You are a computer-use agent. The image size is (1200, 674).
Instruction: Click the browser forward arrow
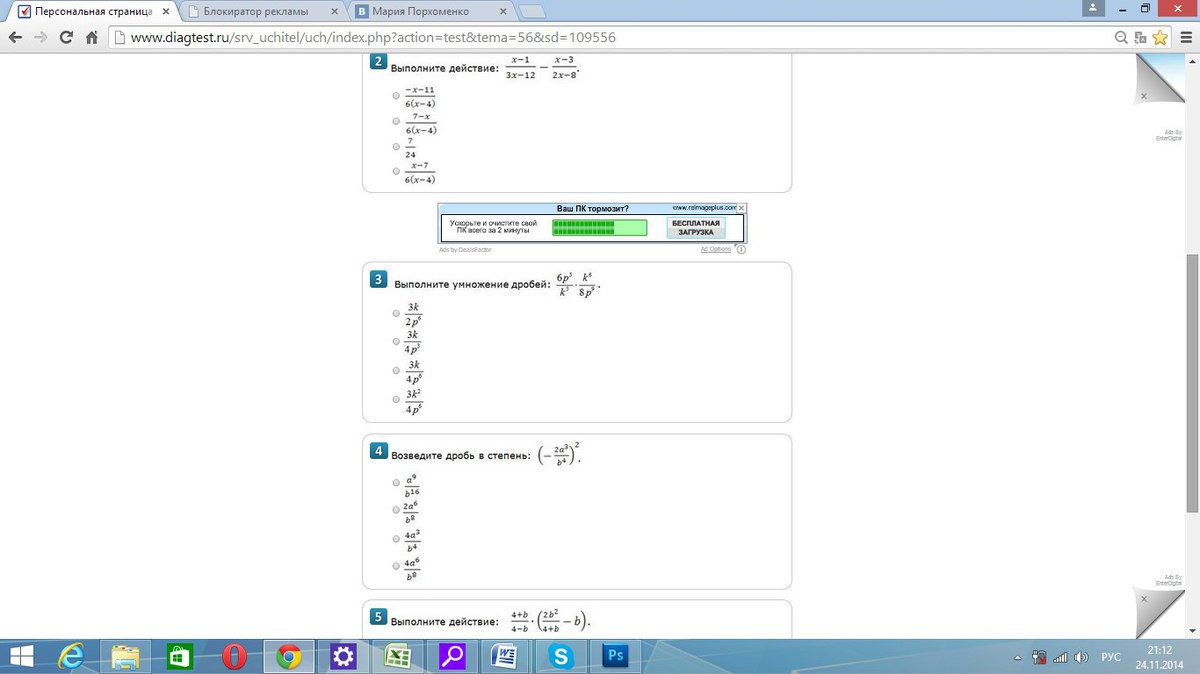click(x=40, y=37)
